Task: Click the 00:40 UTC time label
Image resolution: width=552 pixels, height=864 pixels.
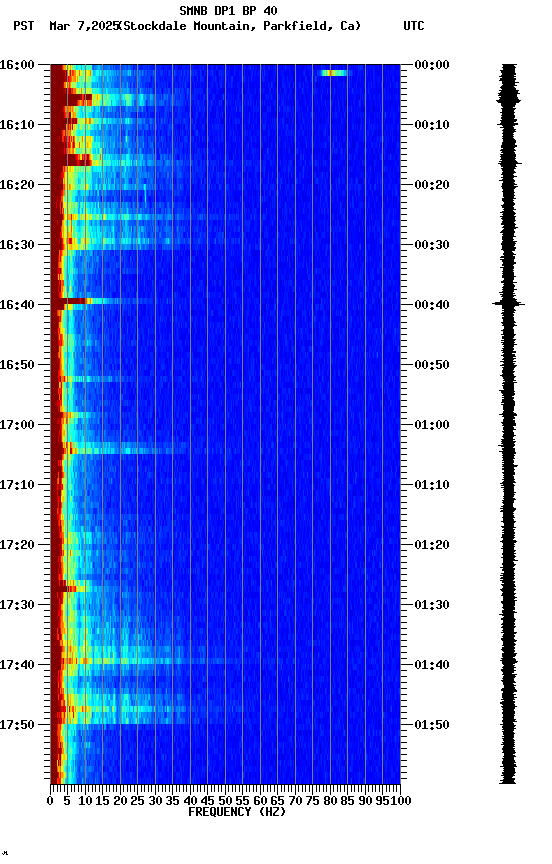Action: 432,305
